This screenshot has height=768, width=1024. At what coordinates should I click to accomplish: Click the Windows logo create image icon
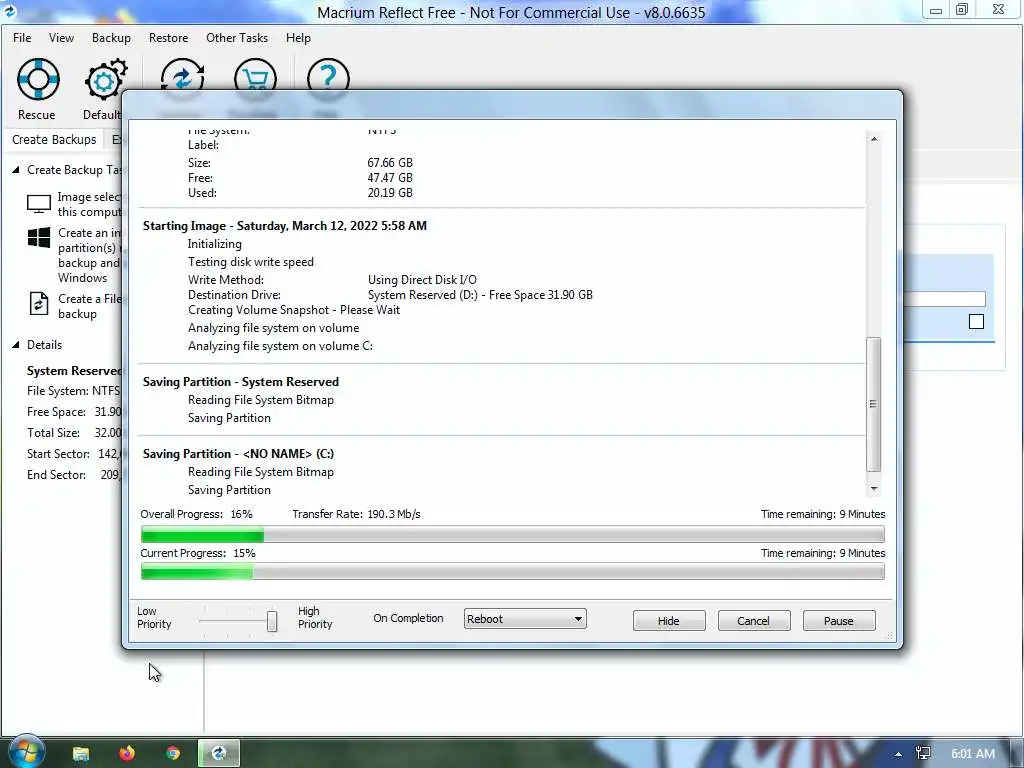coord(39,237)
